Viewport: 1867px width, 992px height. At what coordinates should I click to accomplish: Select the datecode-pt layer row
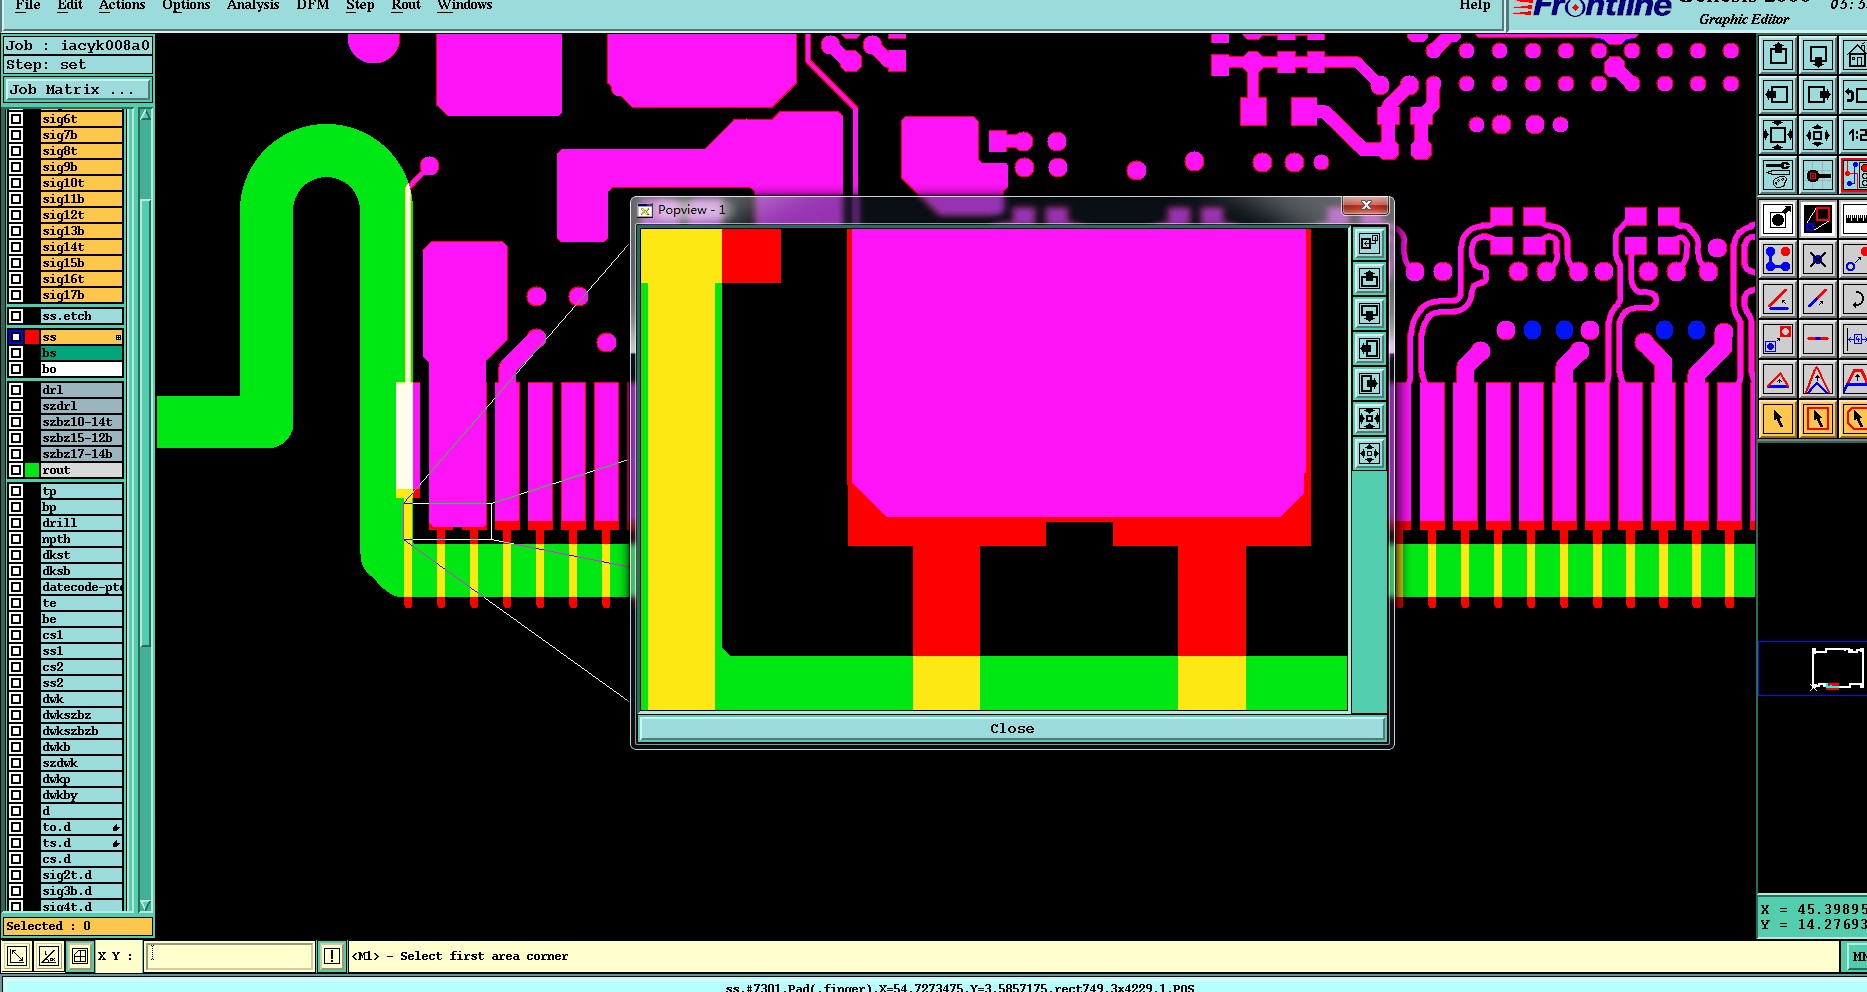point(81,587)
